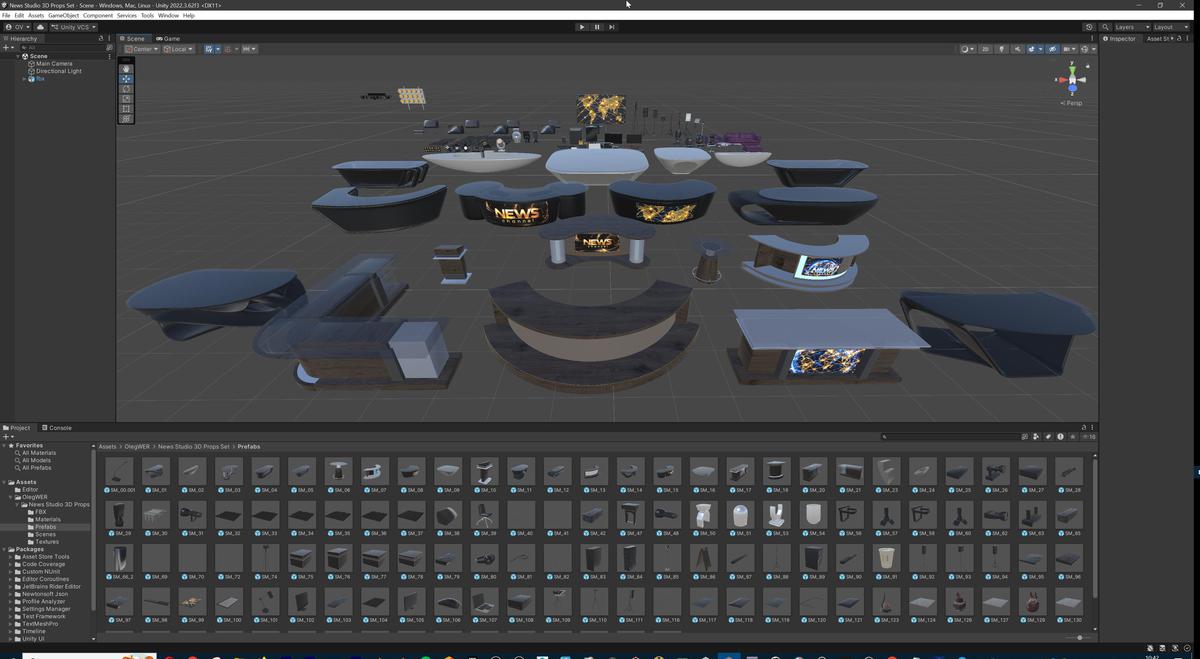Open the OV account dropdown
The image size is (1200, 659).
tap(18, 27)
